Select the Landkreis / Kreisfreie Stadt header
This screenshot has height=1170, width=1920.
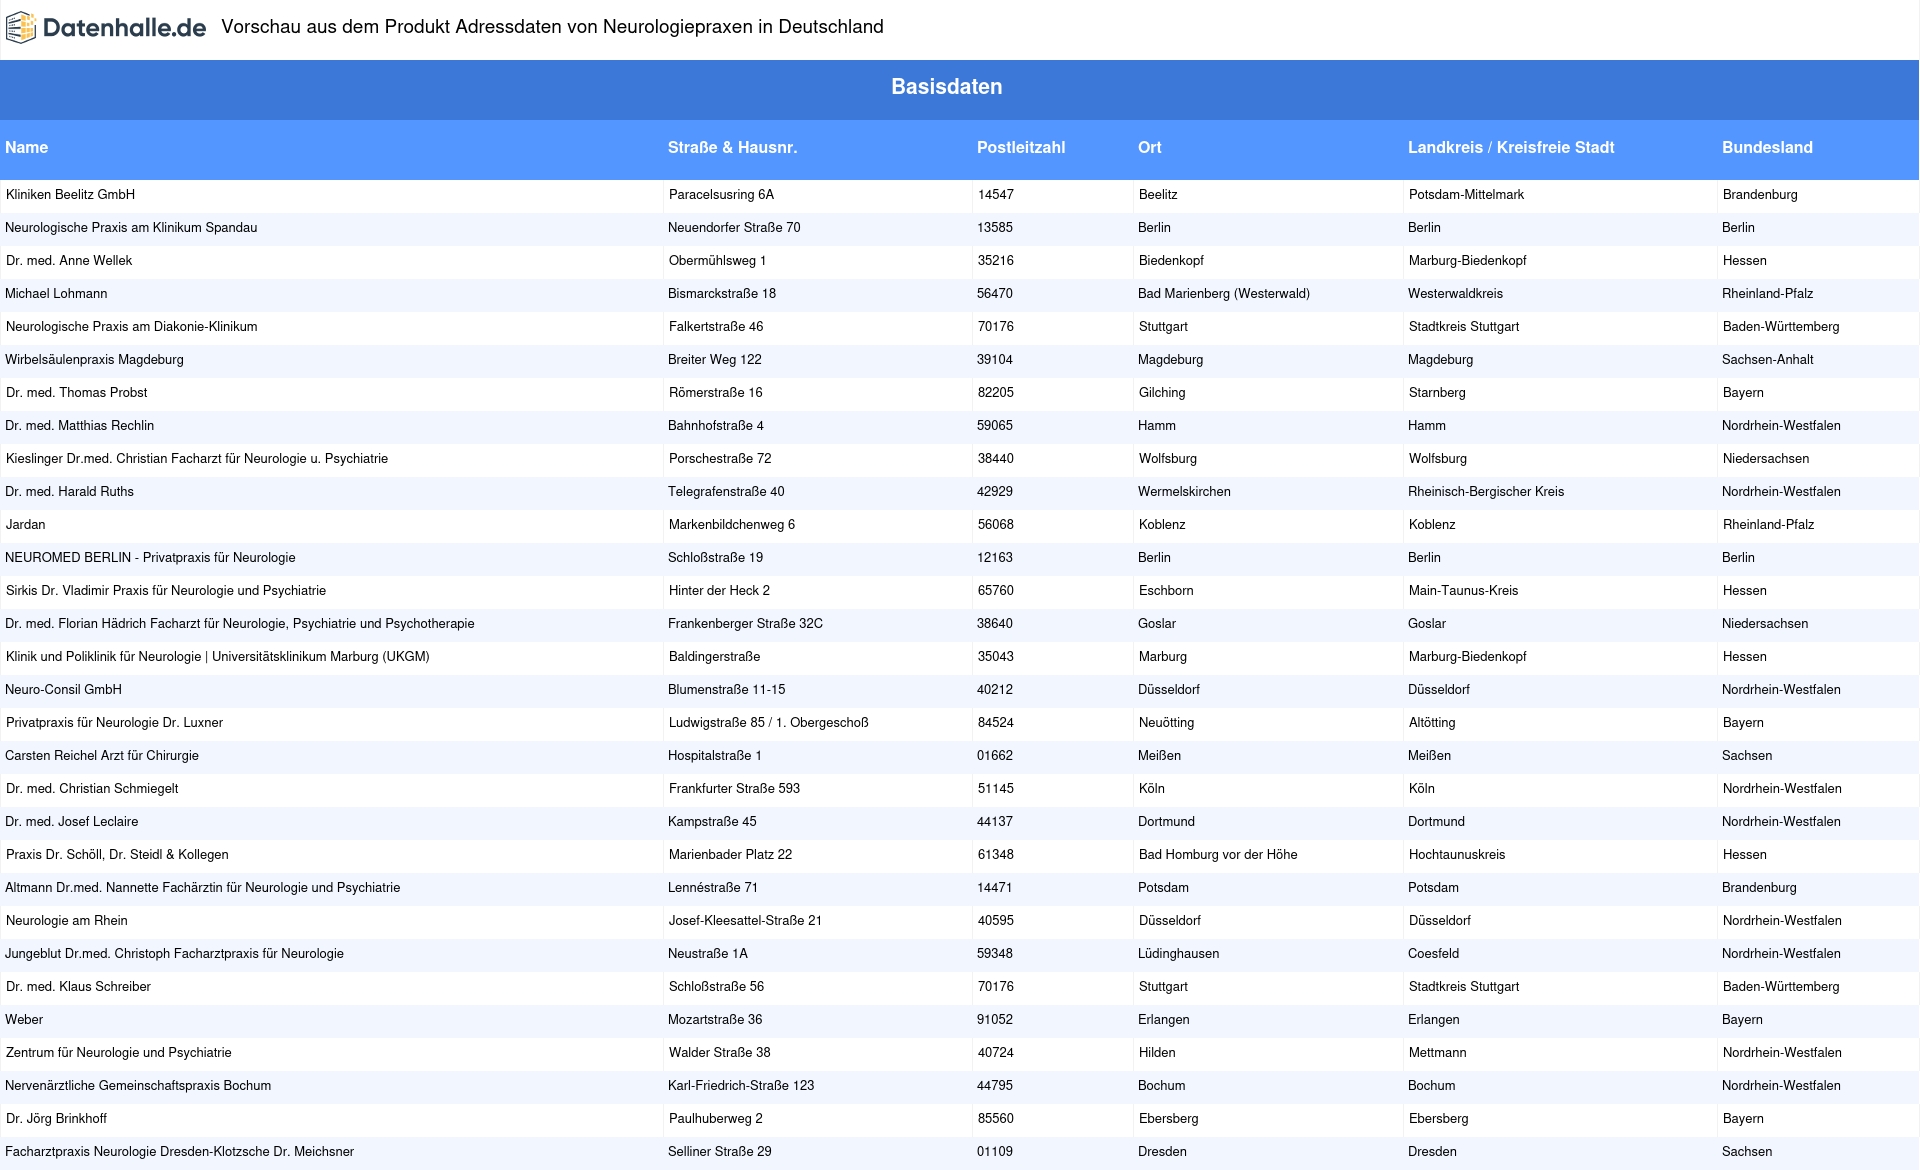(x=1511, y=148)
